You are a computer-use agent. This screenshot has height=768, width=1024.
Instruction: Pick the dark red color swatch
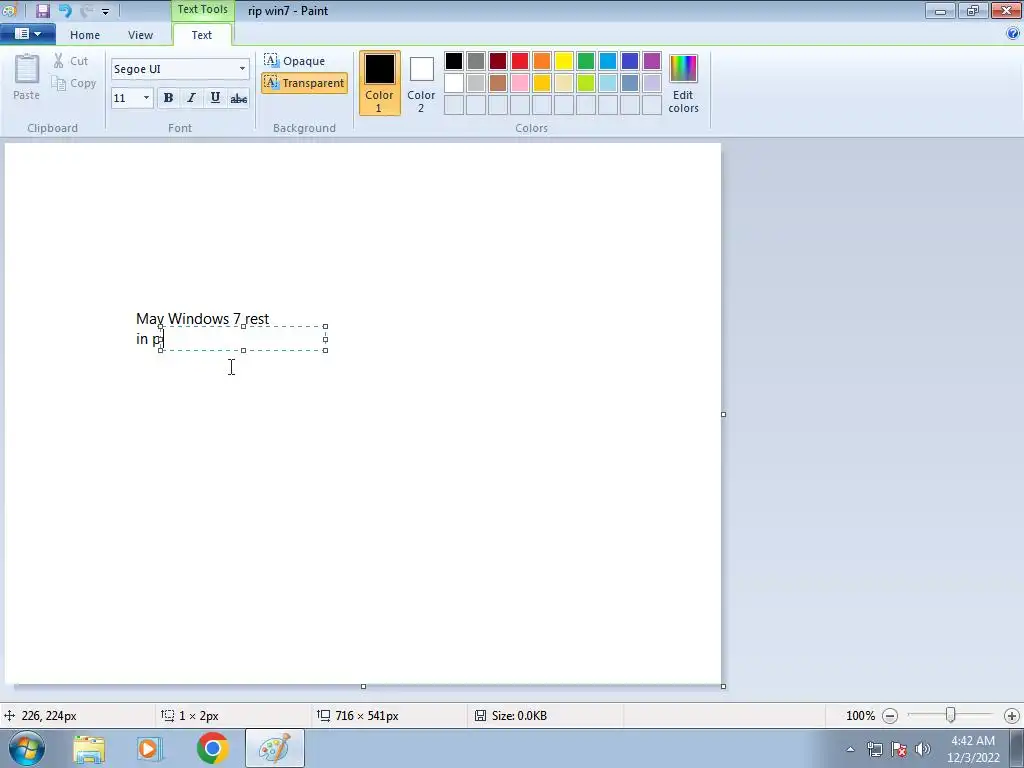(x=498, y=61)
